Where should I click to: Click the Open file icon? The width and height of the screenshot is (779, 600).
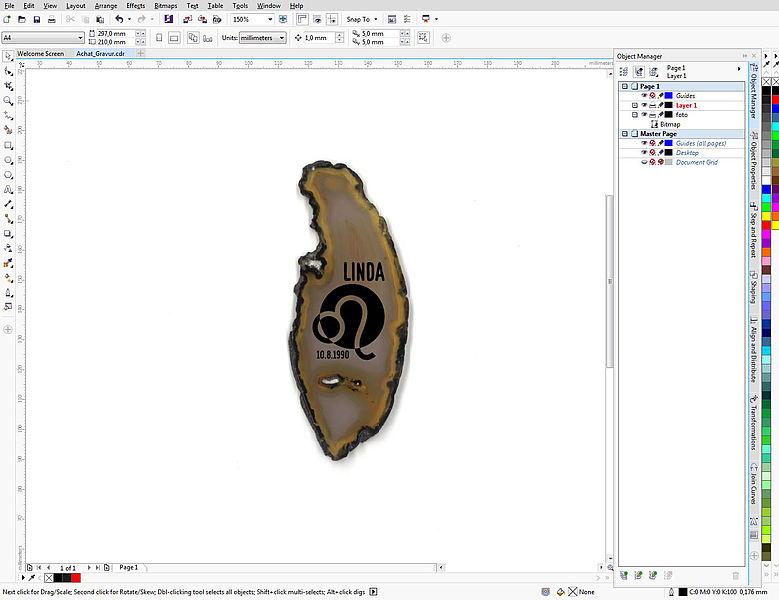(22, 19)
